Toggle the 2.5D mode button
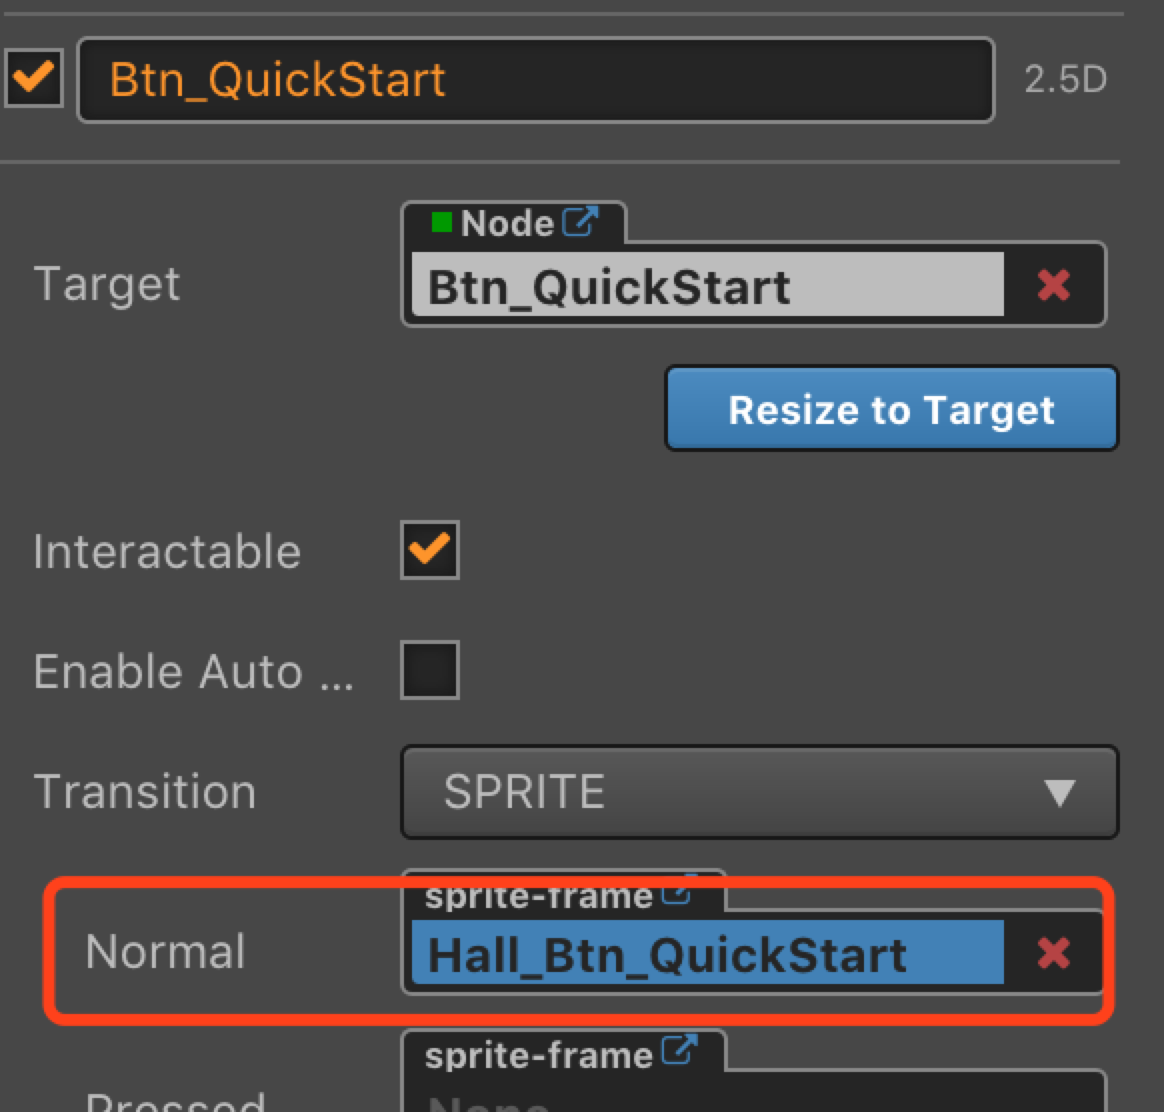 coord(1065,80)
